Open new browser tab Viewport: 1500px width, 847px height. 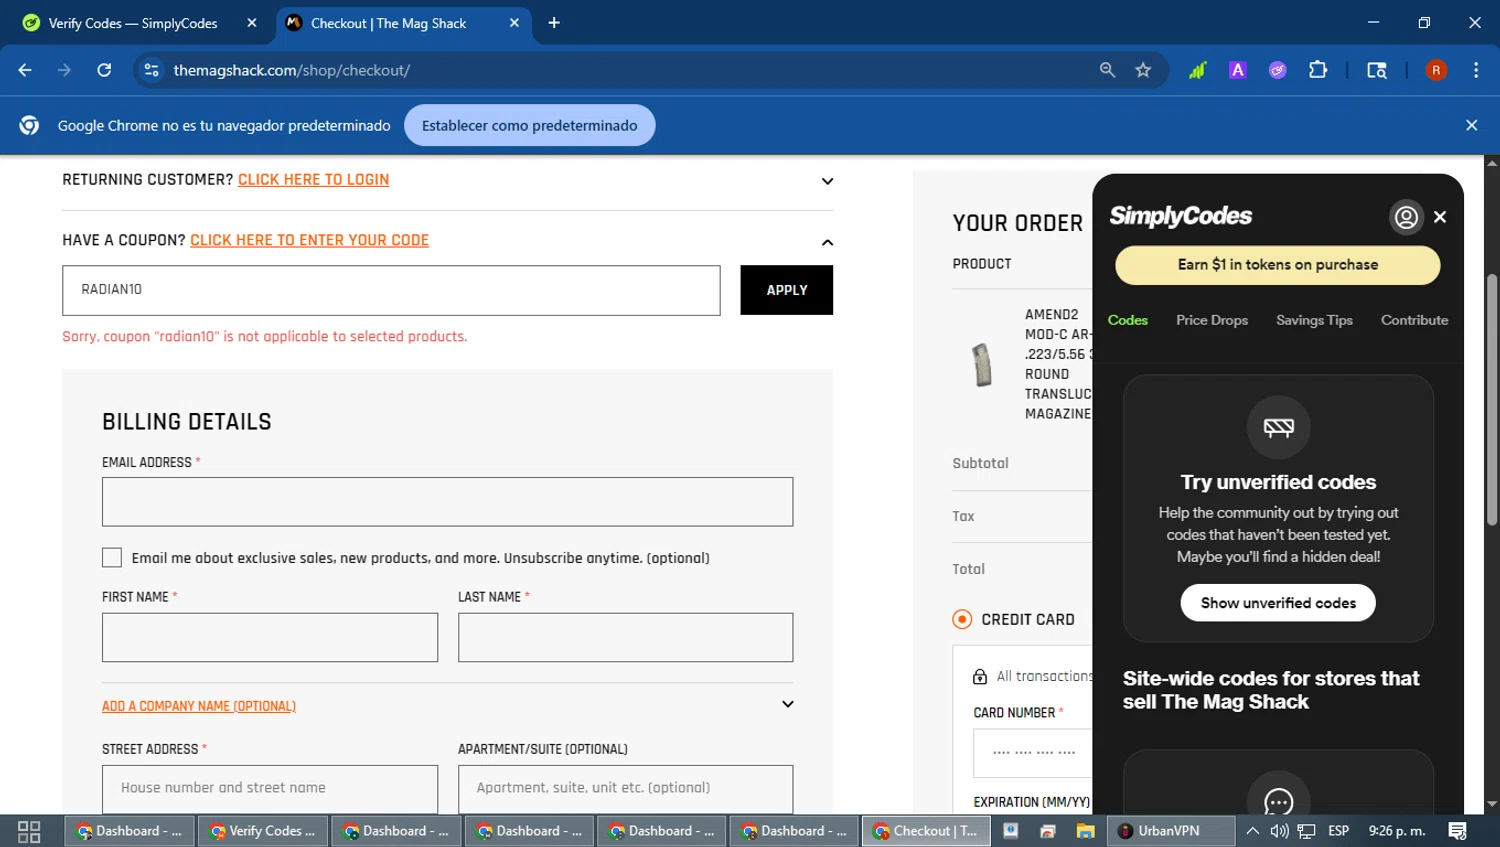point(554,23)
